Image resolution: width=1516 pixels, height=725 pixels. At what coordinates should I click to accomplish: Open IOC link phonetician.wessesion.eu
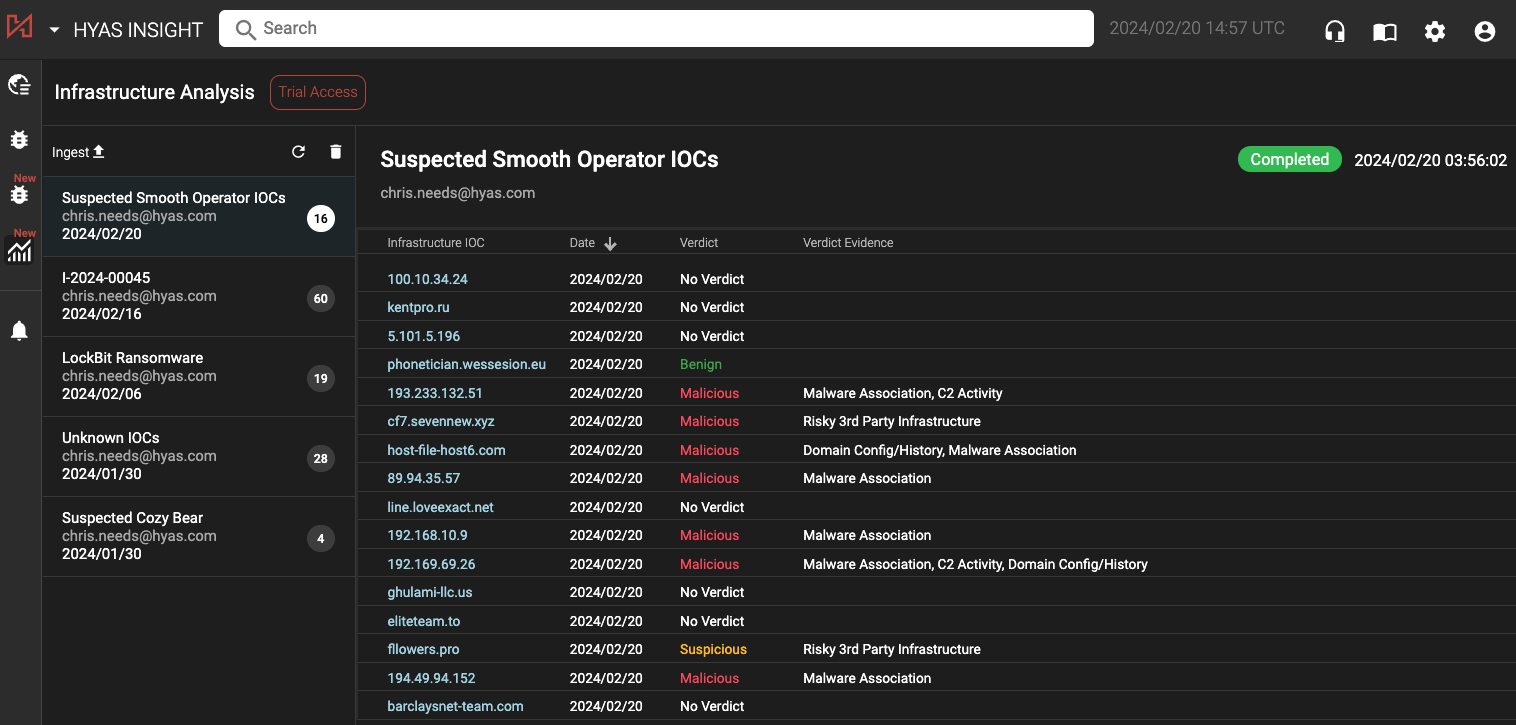467,364
